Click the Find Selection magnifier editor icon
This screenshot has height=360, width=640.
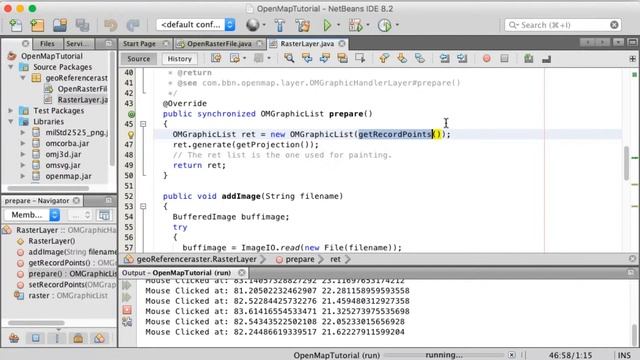pyautogui.click(x=289, y=59)
